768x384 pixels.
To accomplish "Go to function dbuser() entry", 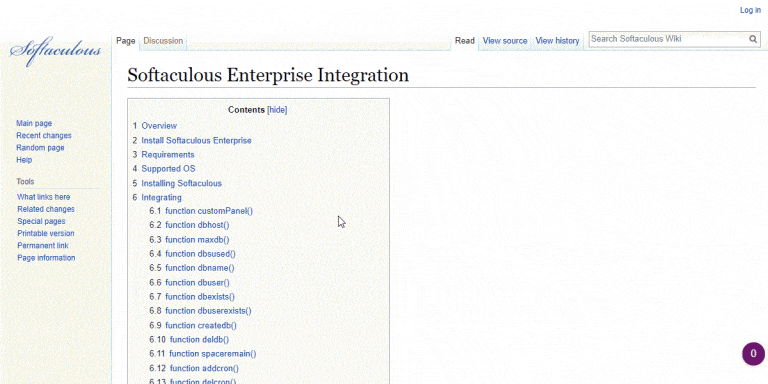I will 197,283.
